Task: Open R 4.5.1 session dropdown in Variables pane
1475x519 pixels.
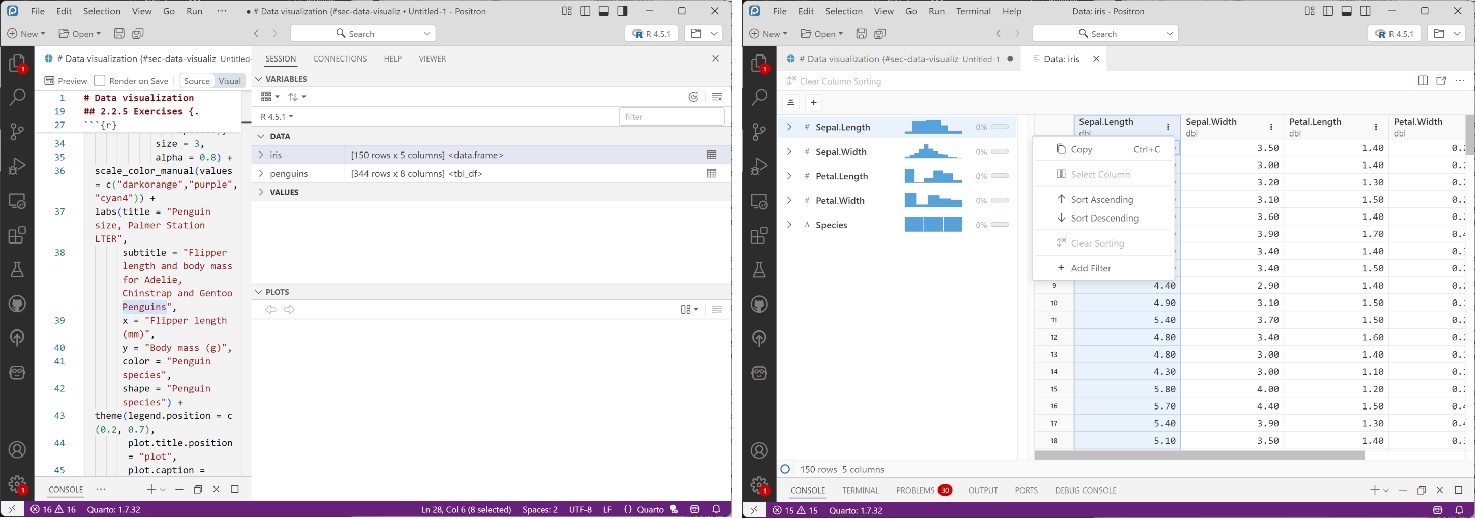Action: click(276, 117)
